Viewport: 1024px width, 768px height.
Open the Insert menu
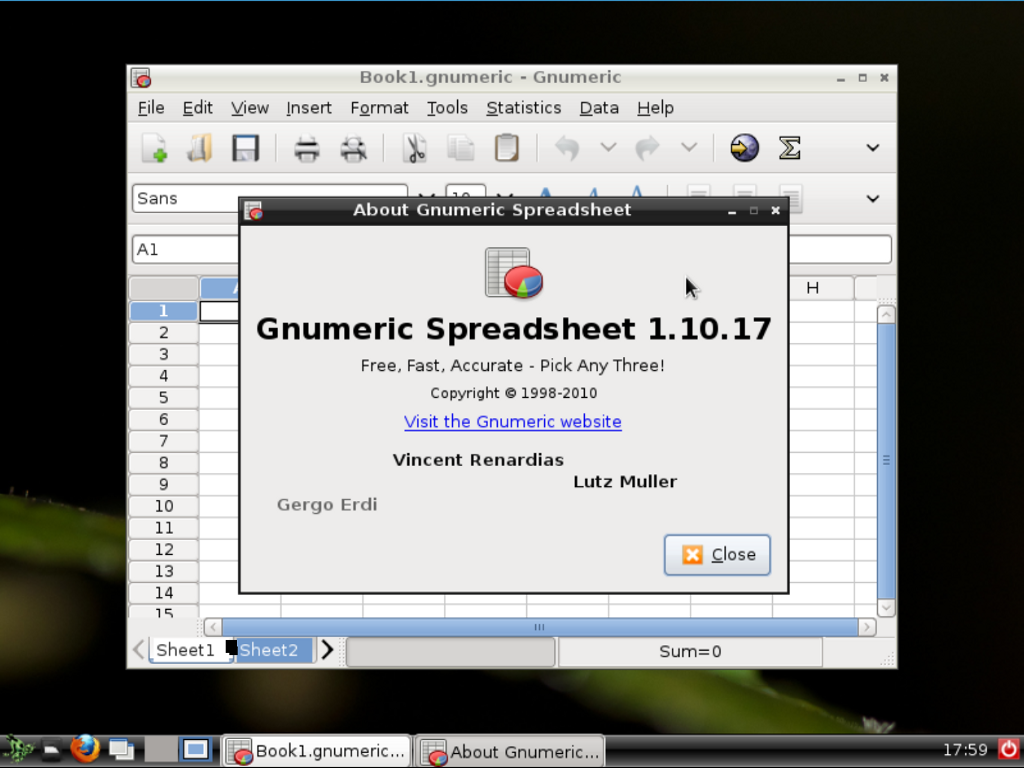309,108
